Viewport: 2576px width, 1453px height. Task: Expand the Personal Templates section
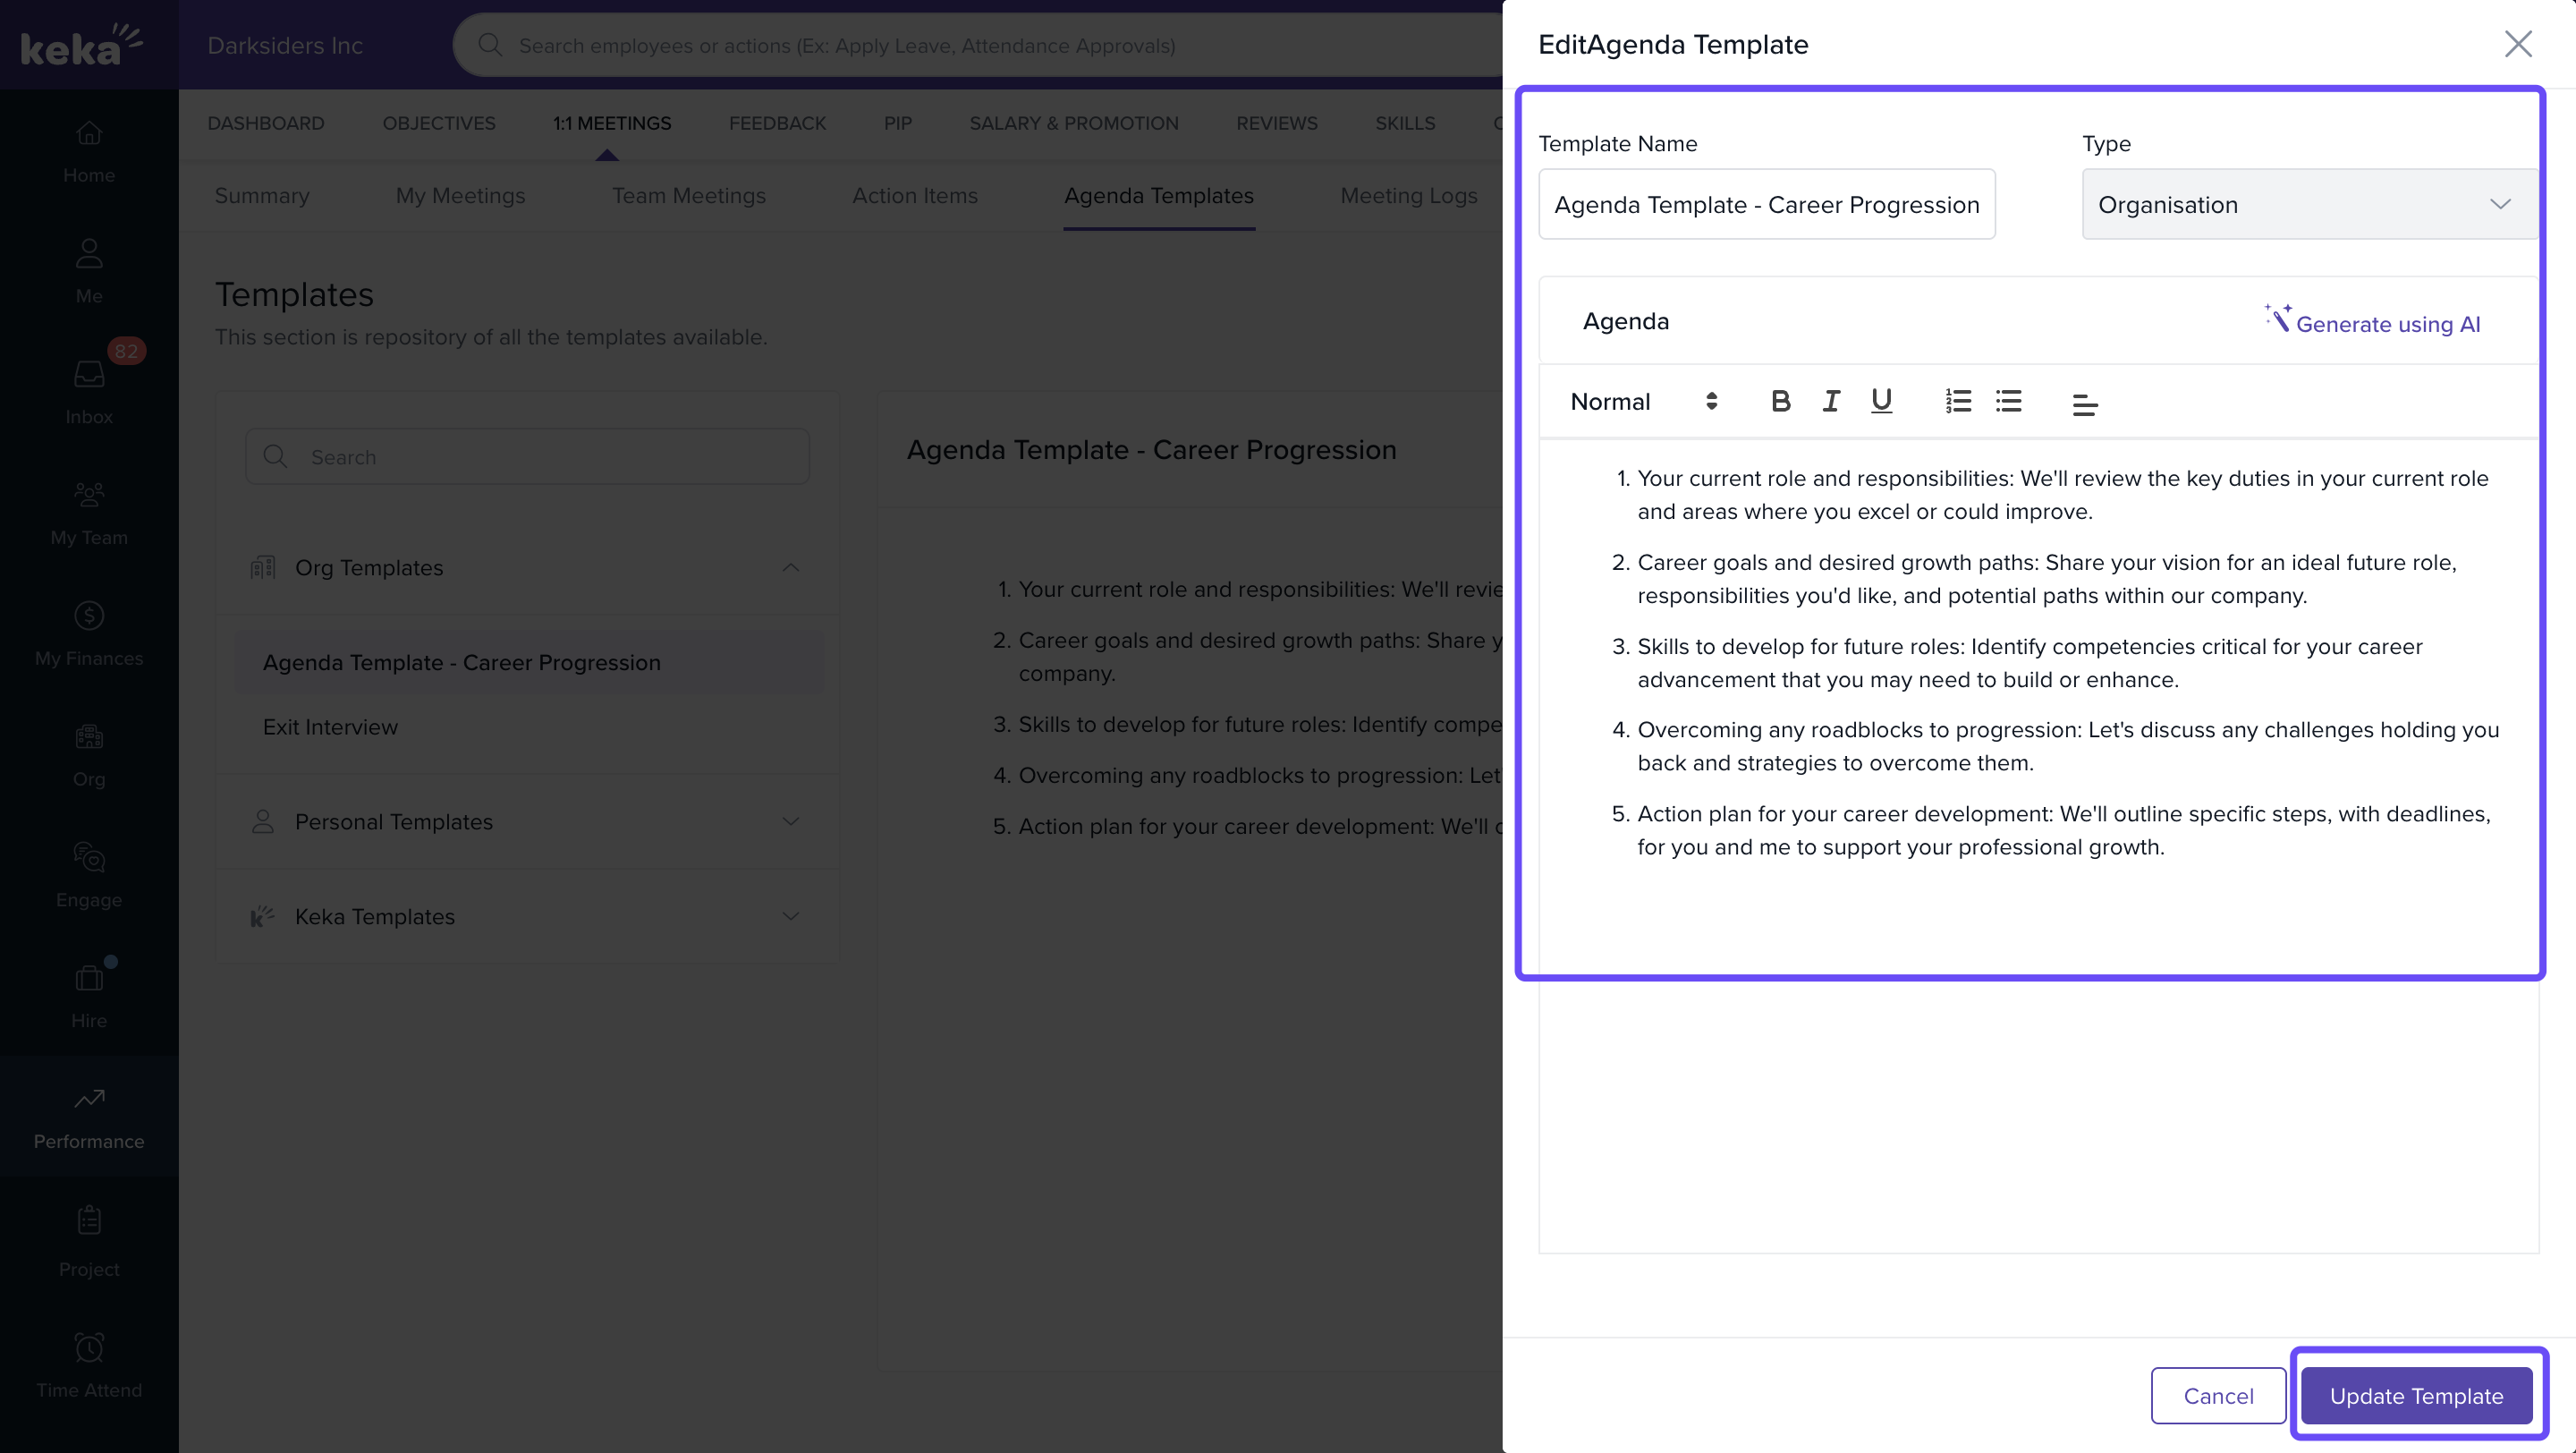click(790, 821)
